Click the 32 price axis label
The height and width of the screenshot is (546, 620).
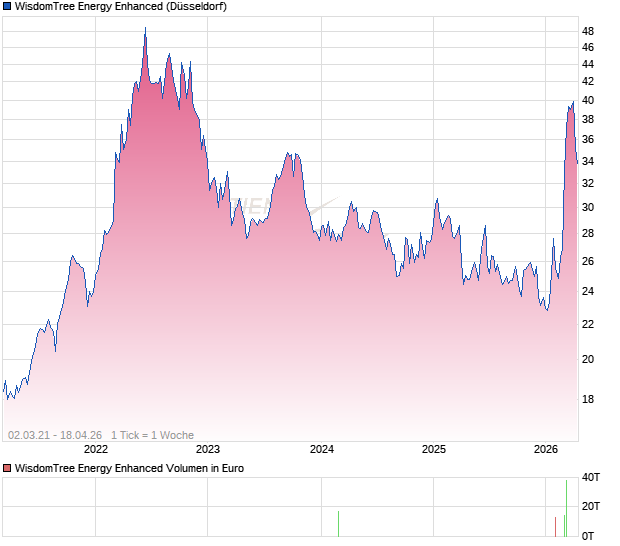(588, 183)
